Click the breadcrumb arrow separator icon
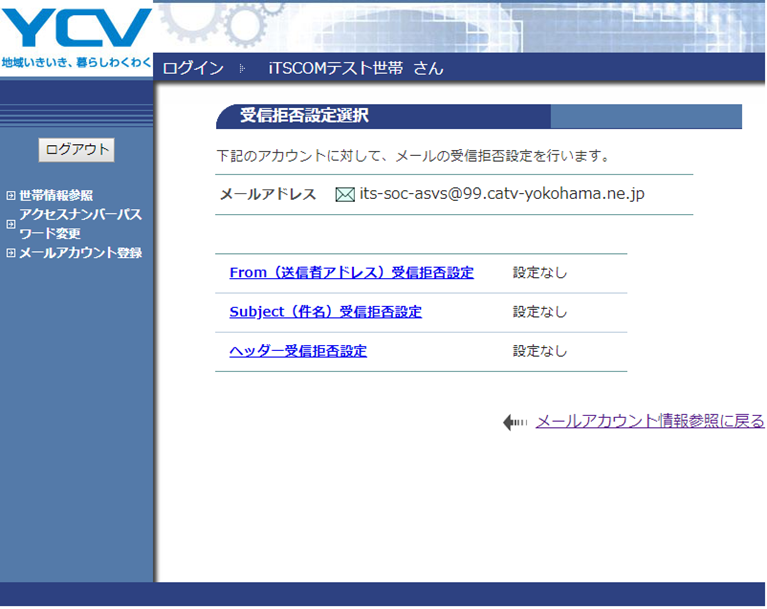This screenshot has width=767, height=609. tap(242, 68)
